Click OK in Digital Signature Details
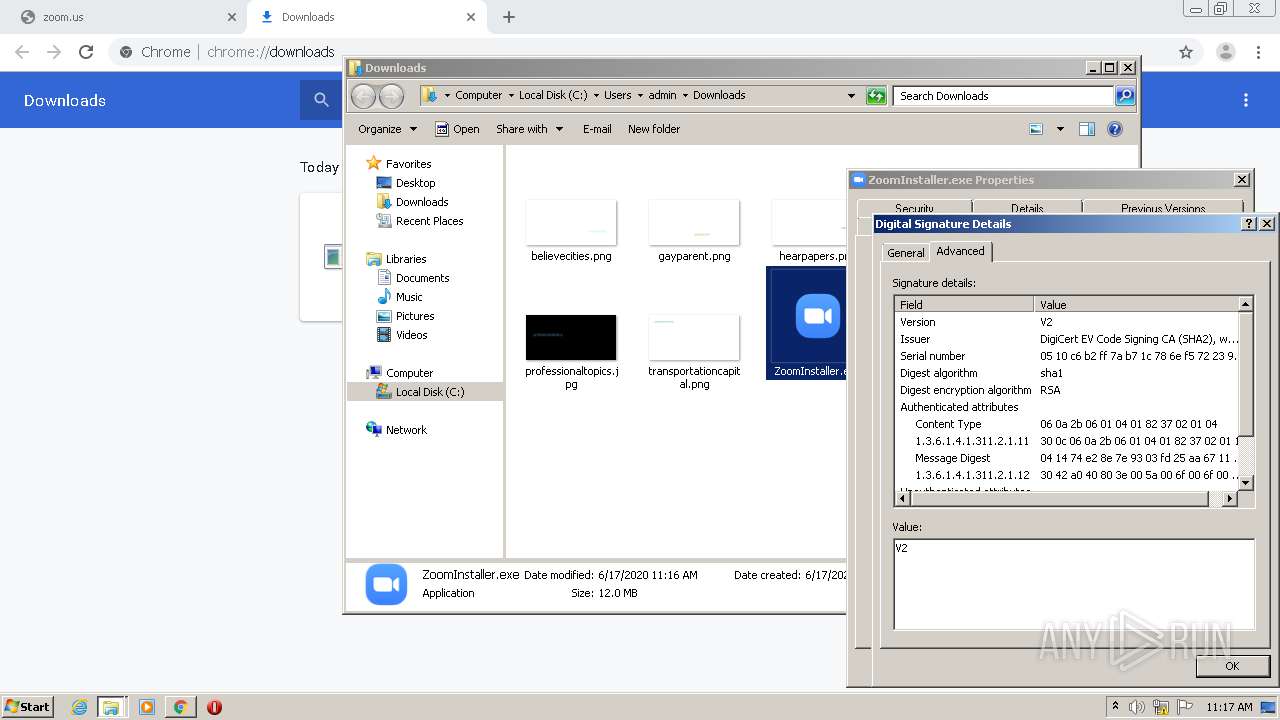This screenshot has width=1280, height=720. click(1232, 666)
